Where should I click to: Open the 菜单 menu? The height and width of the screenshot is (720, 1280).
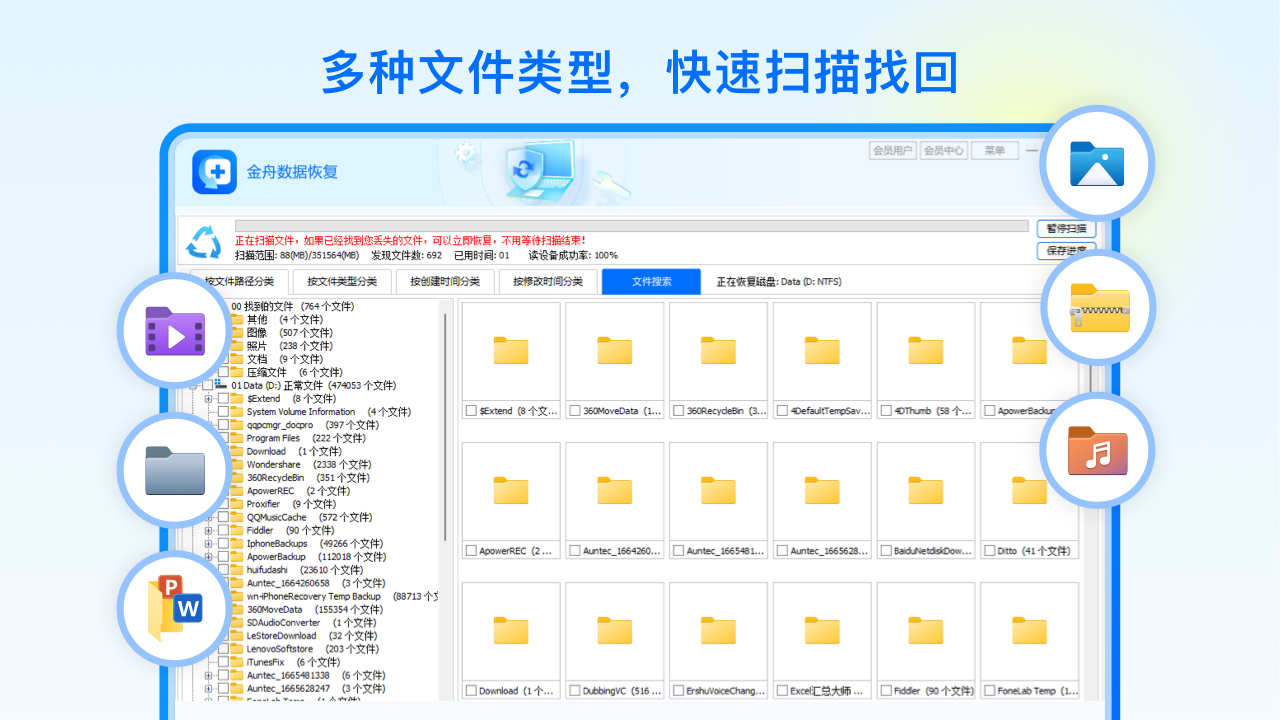point(994,150)
